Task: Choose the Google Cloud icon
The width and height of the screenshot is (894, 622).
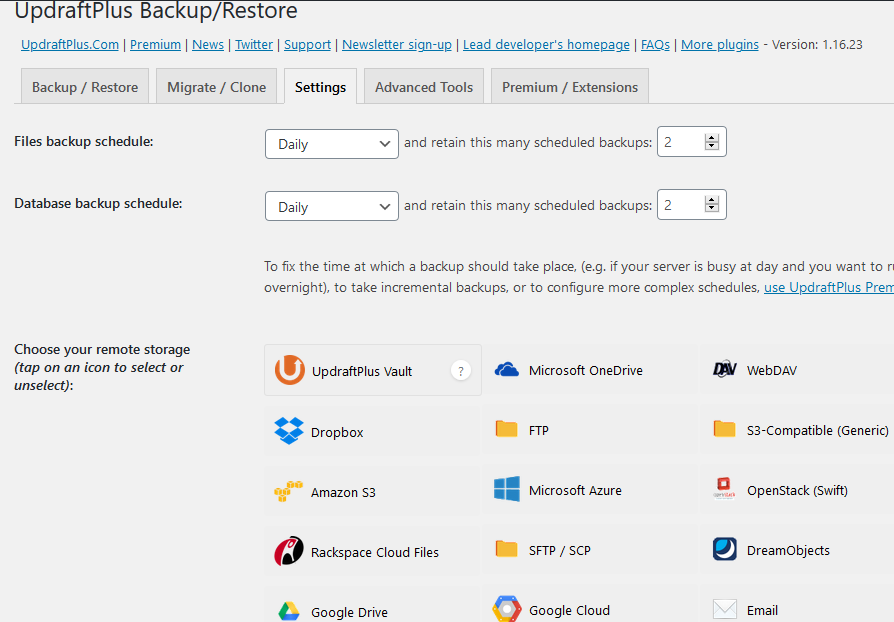Action: (507, 609)
